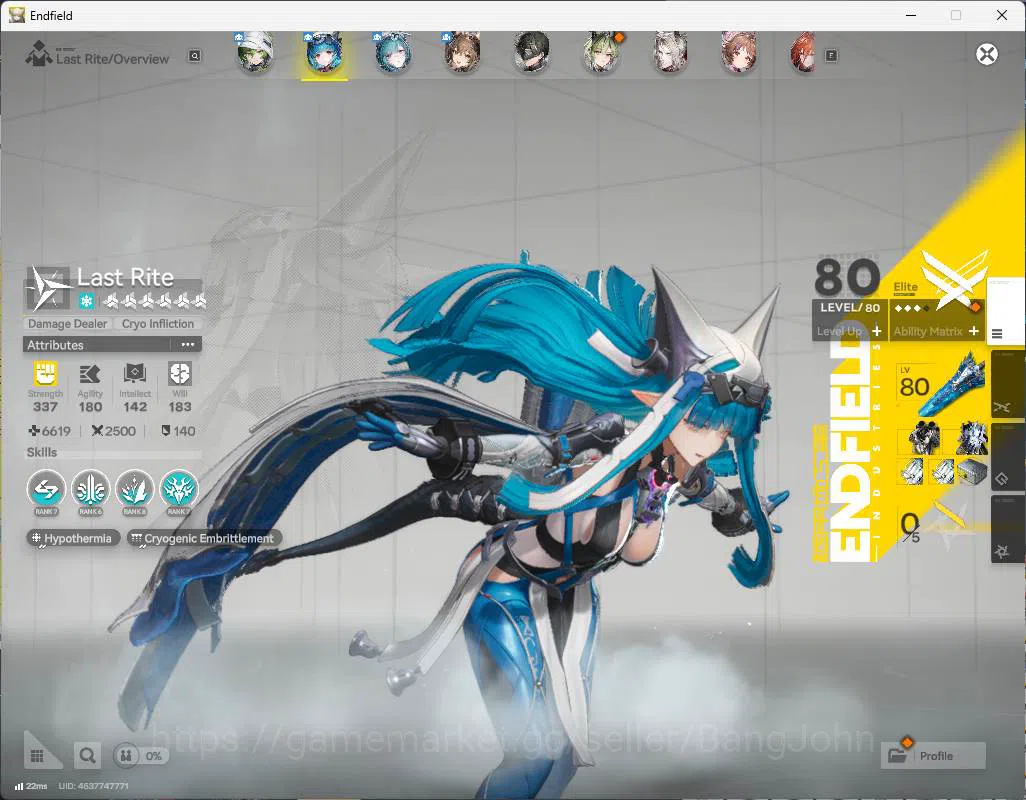The width and height of the screenshot is (1026, 800).
Task: Click the defense value 140
Action: tap(178, 431)
